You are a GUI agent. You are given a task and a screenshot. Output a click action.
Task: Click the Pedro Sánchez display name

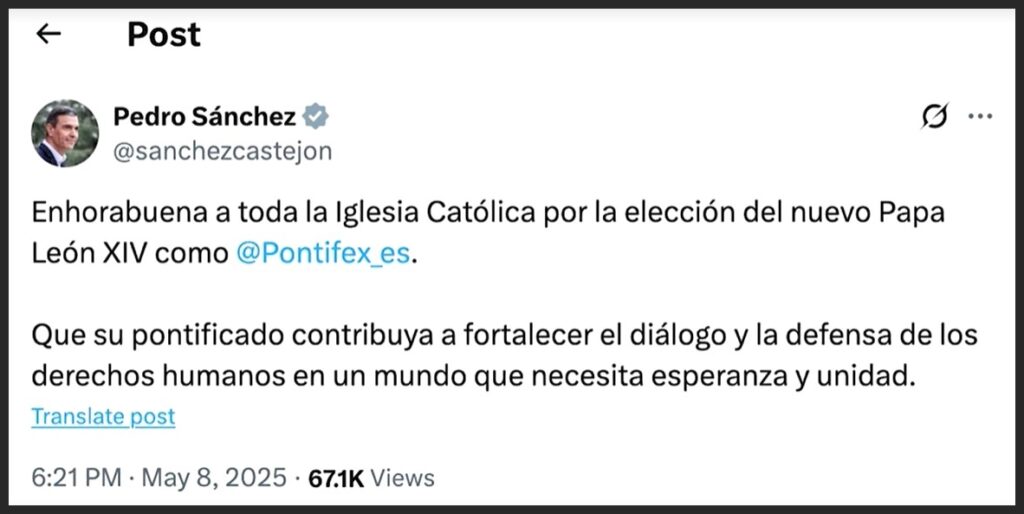click(x=204, y=117)
